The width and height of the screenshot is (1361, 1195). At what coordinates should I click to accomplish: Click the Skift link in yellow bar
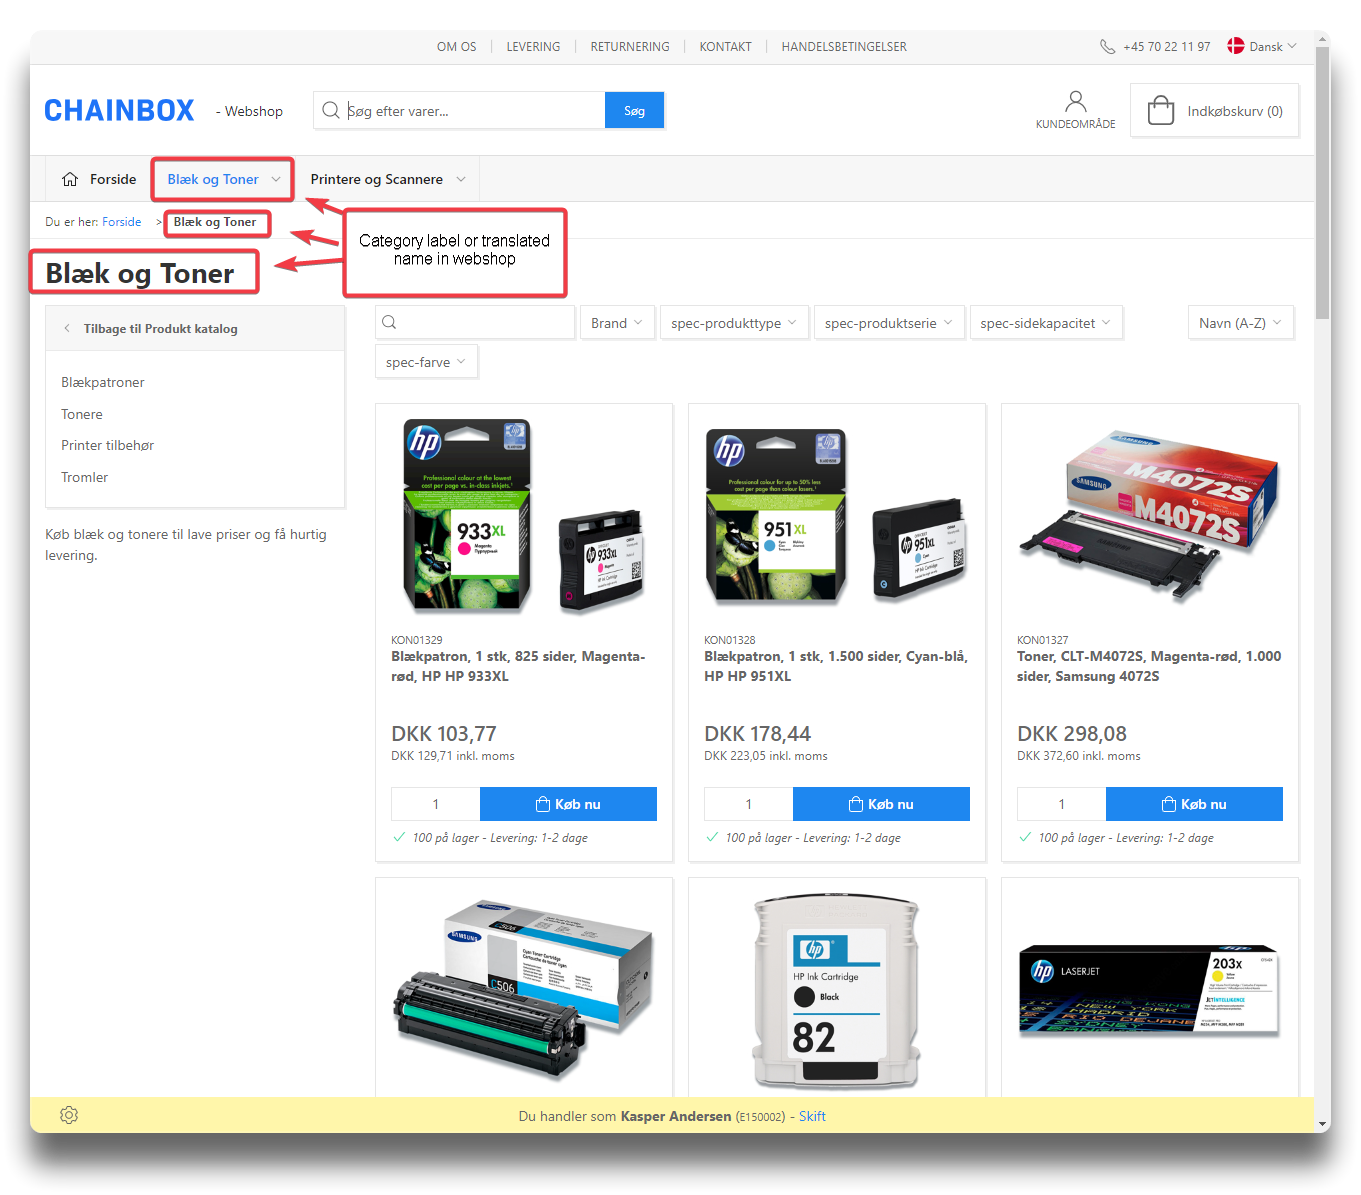coord(812,1116)
